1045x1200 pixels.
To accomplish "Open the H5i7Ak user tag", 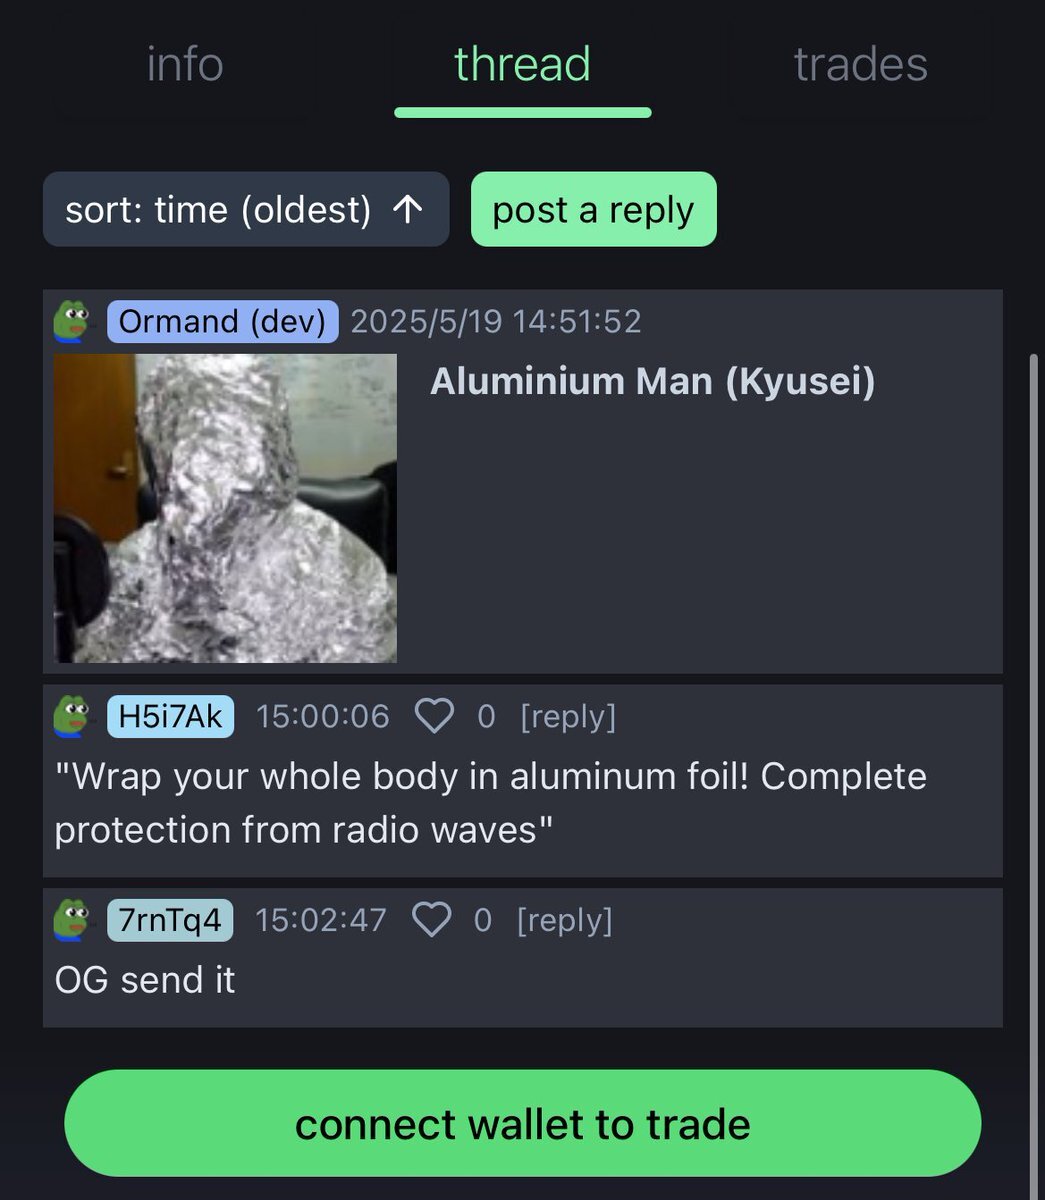I will (170, 716).
